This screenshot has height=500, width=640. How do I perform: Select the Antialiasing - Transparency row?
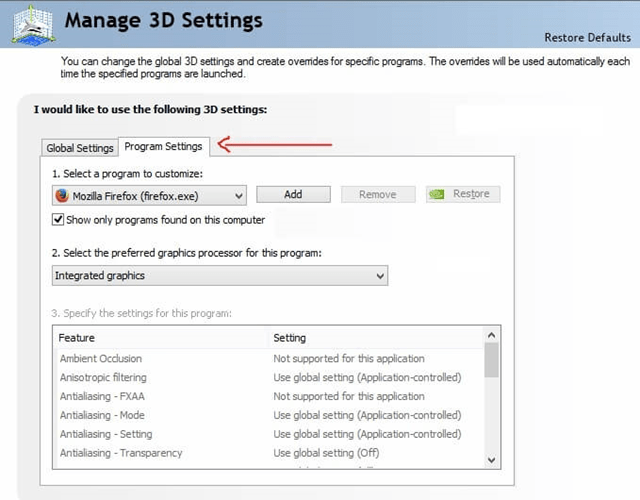[121, 453]
